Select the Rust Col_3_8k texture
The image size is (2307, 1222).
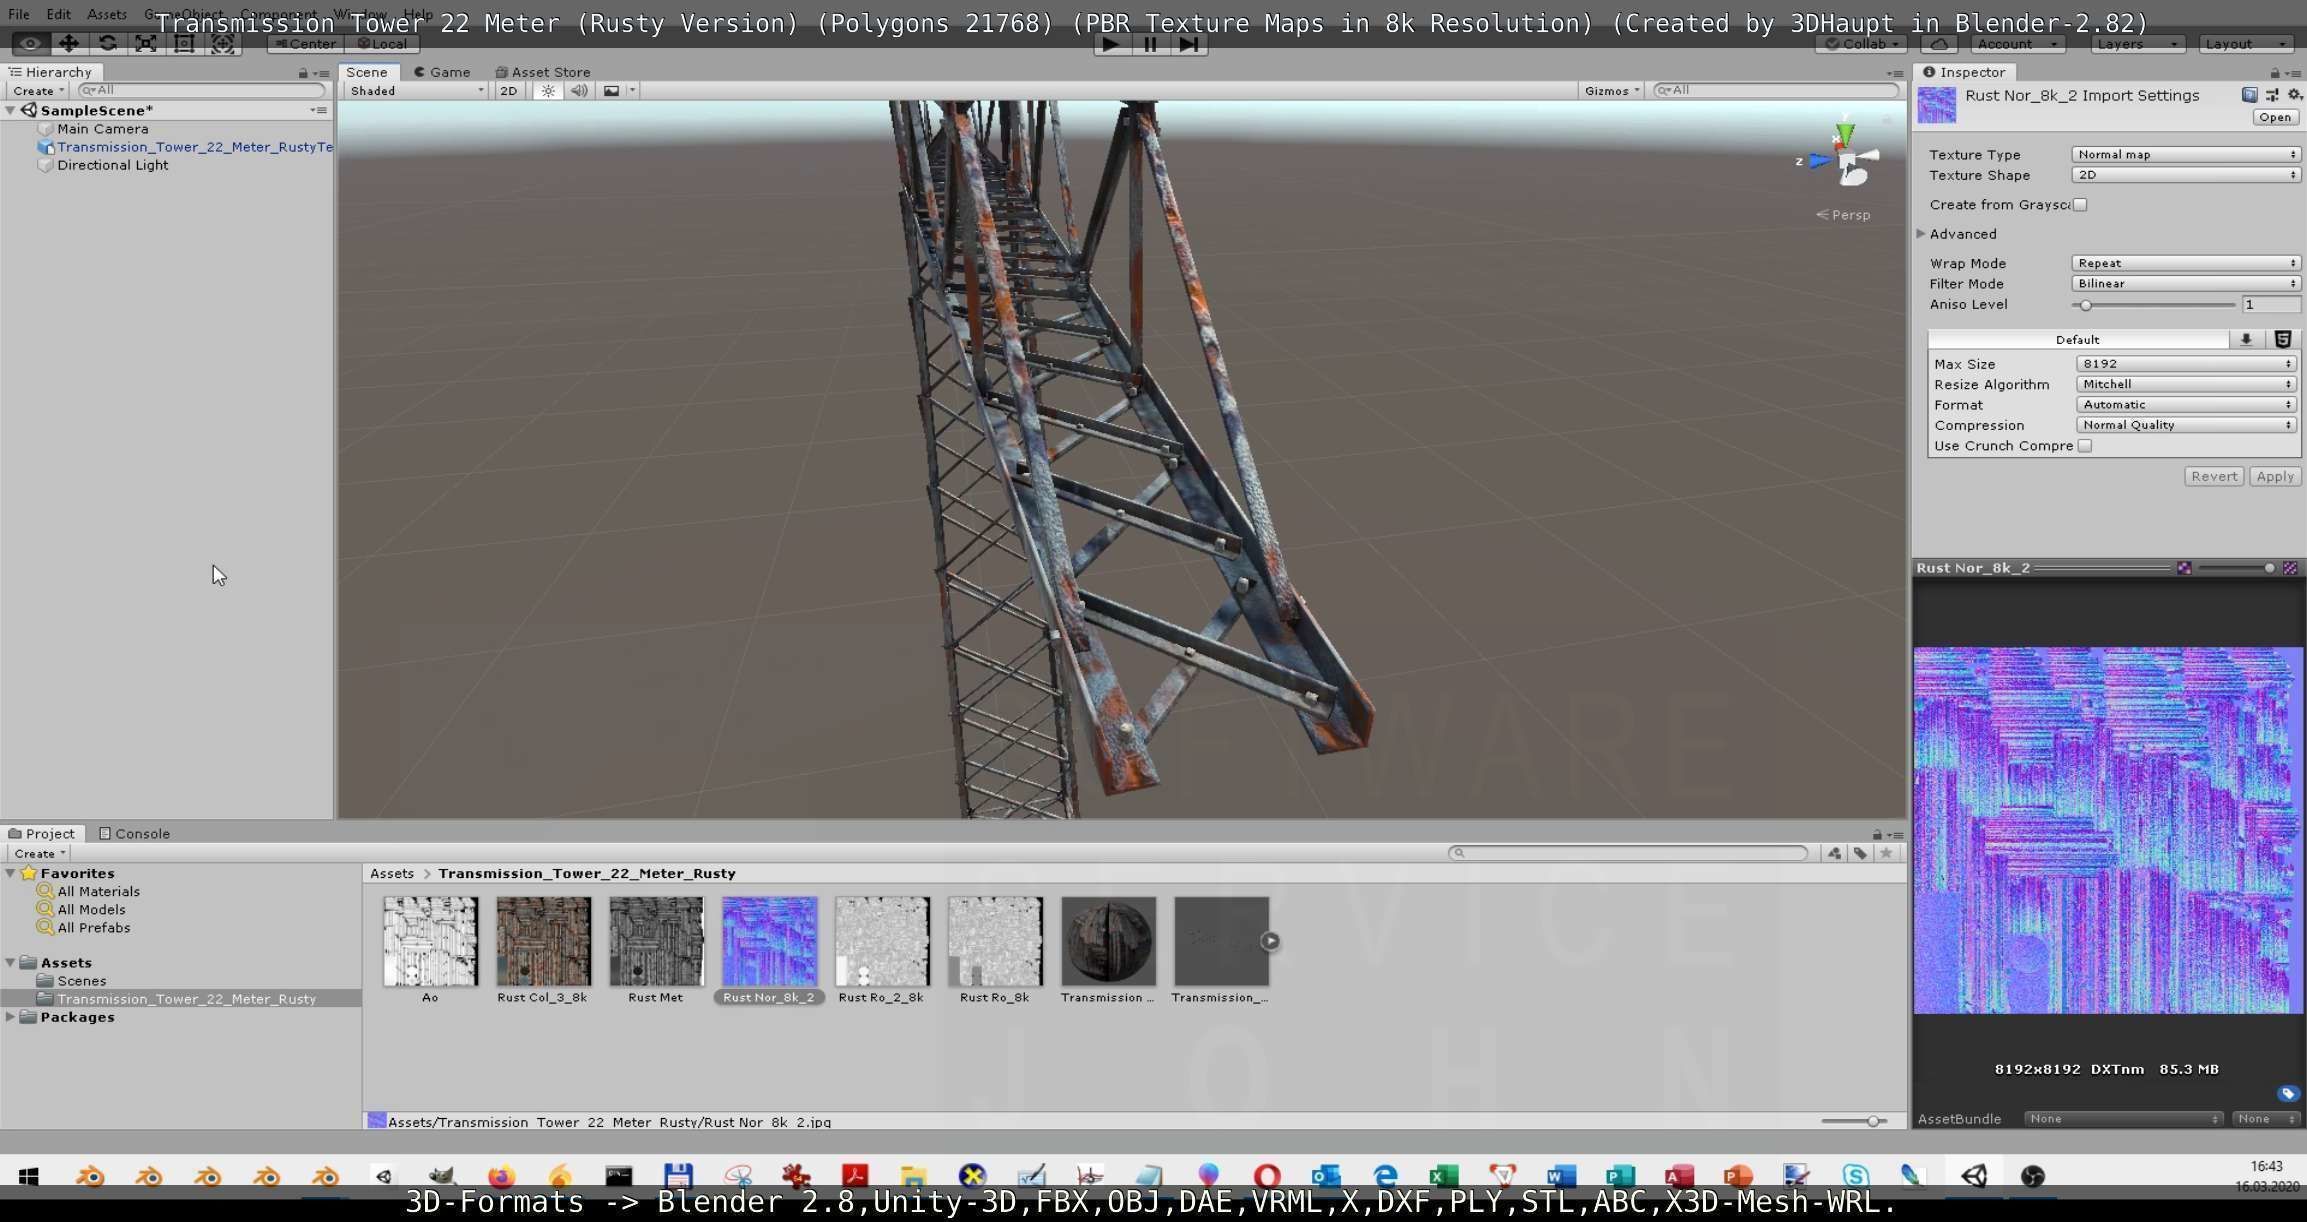pos(543,941)
